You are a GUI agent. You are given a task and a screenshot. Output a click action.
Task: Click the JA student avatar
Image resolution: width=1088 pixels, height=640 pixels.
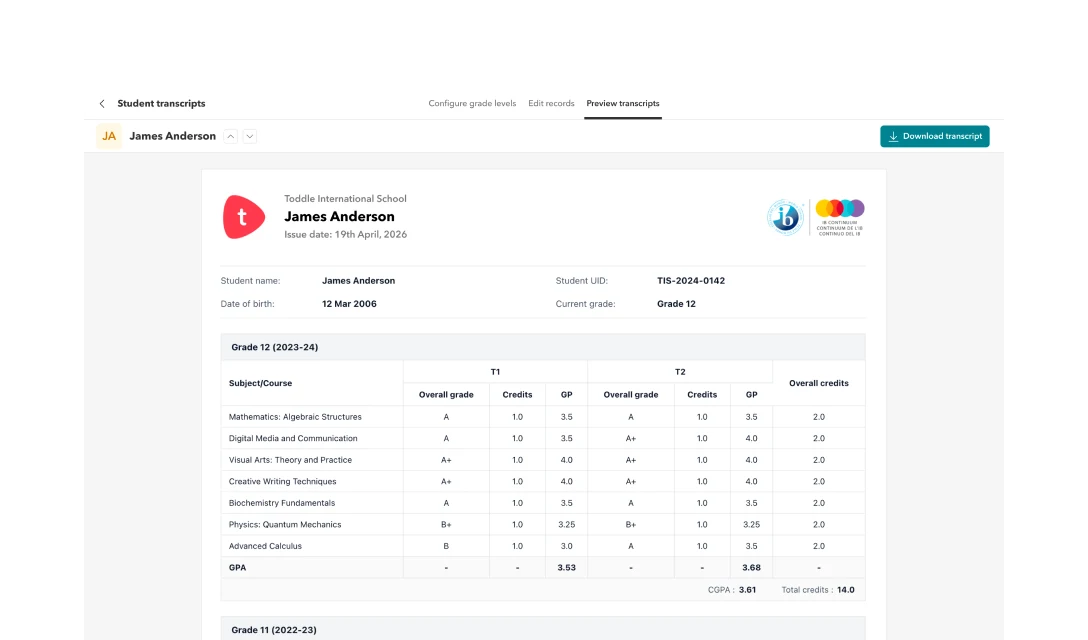coord(109,136)
